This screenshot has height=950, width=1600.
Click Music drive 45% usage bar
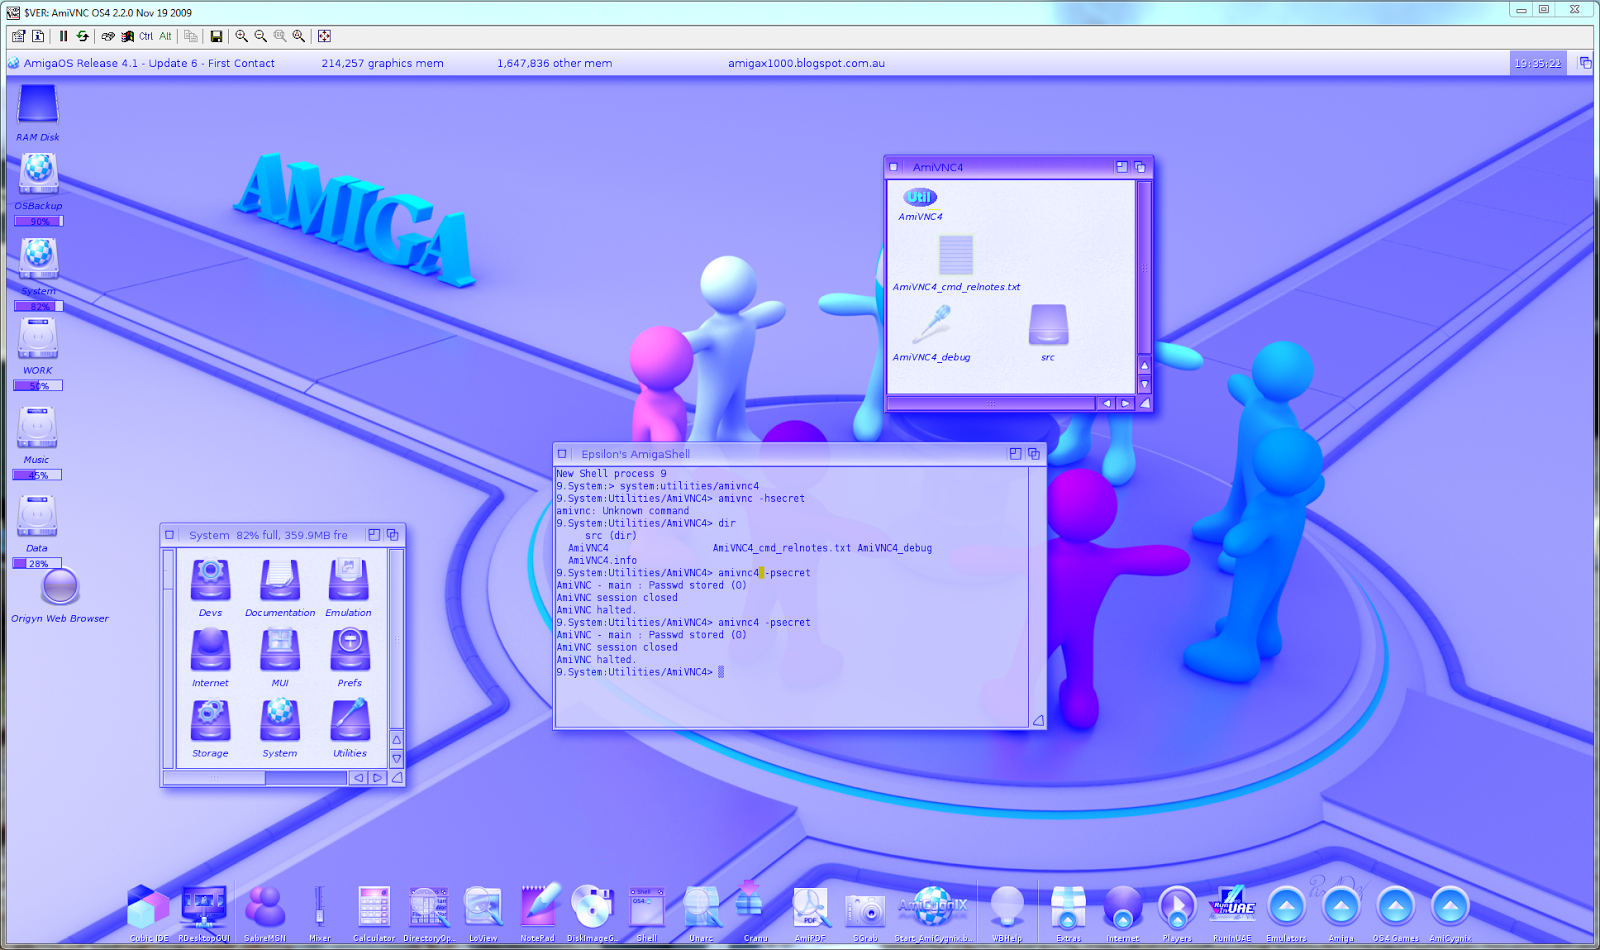(37, 476)
